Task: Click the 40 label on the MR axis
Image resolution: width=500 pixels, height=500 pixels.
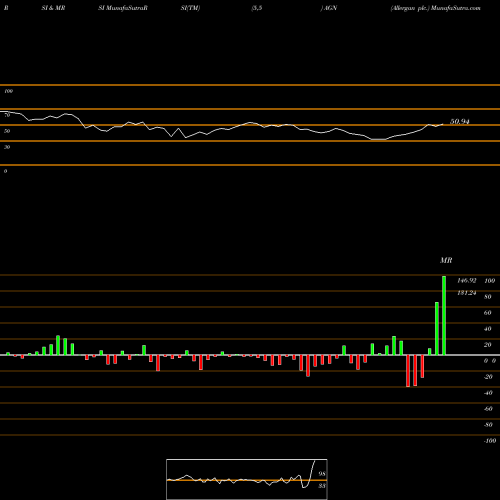Action: coord(488,329)
